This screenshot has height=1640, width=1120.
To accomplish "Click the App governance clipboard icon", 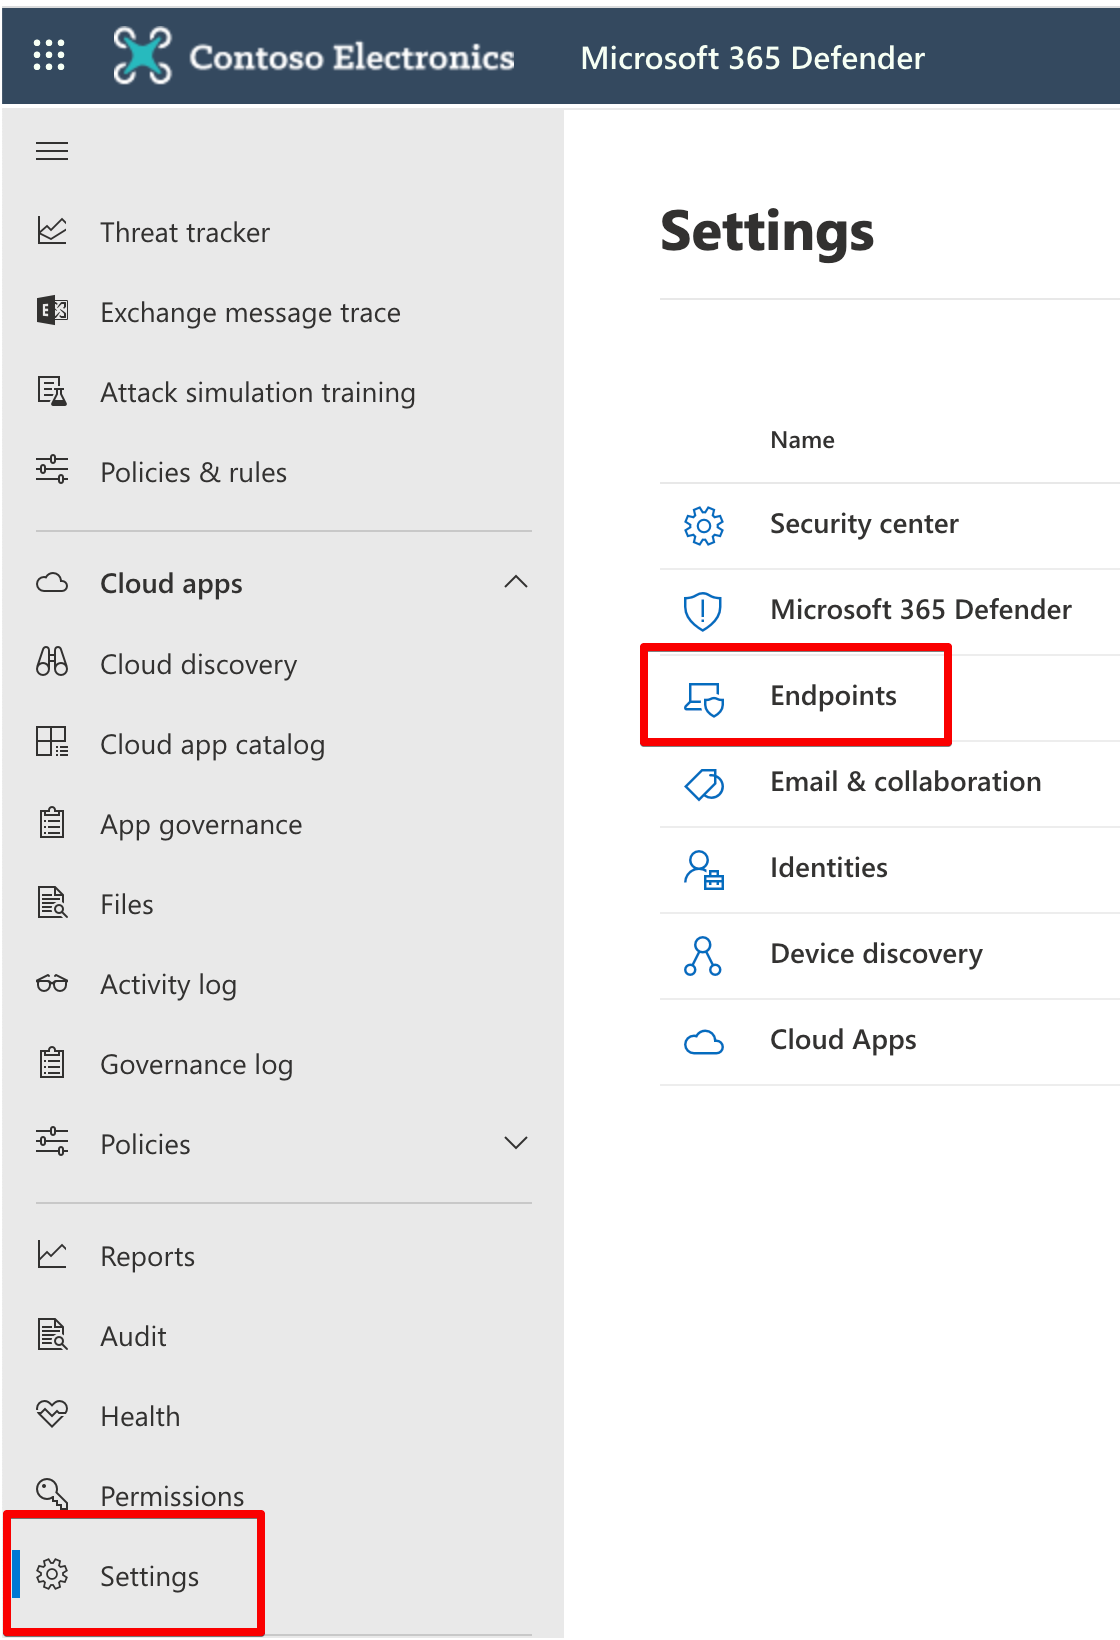I will [52, 823].
